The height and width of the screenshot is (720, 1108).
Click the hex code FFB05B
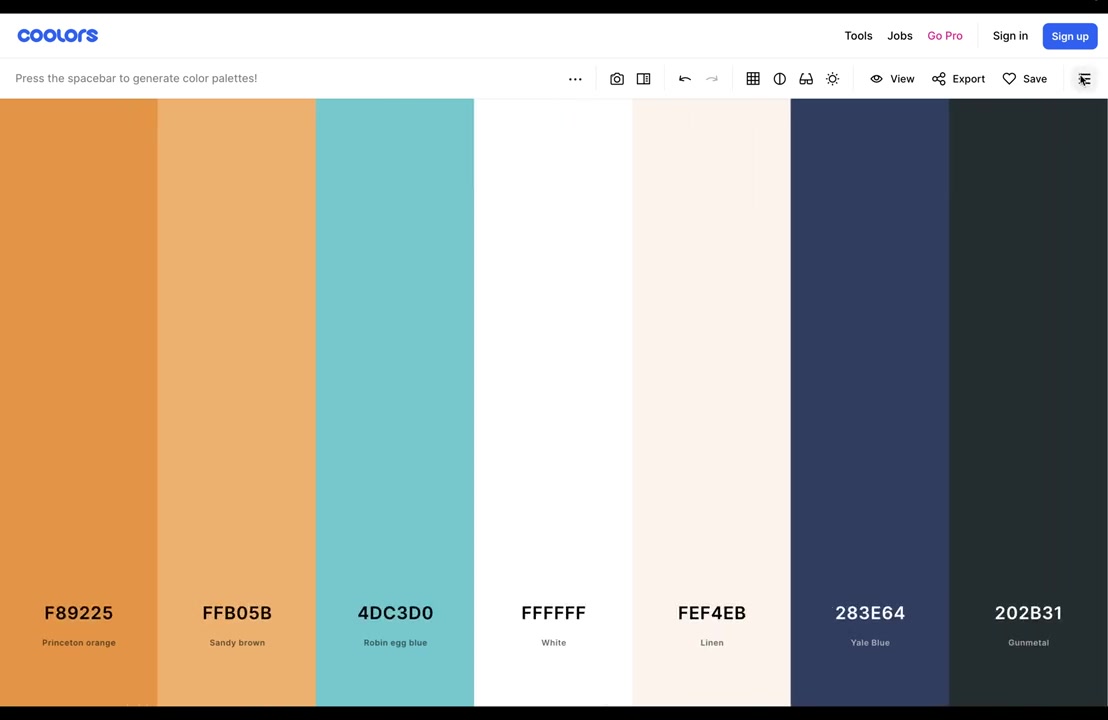tap(237, 613)
